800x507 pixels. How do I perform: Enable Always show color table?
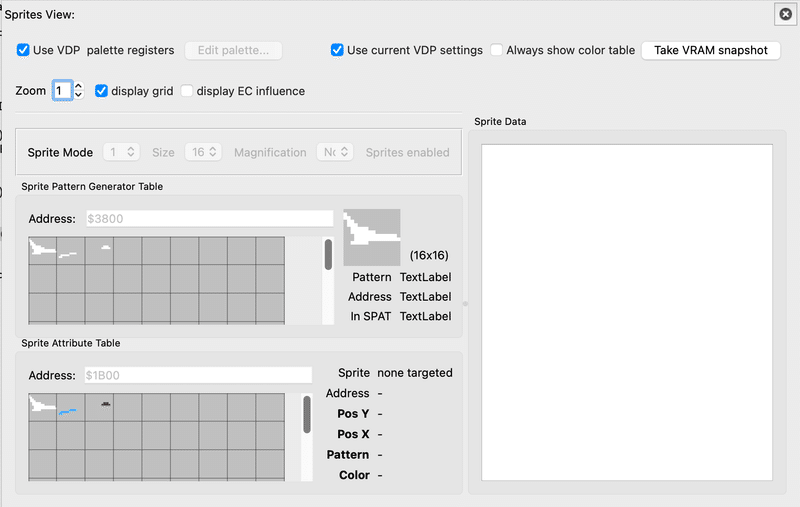click(496, 50)
